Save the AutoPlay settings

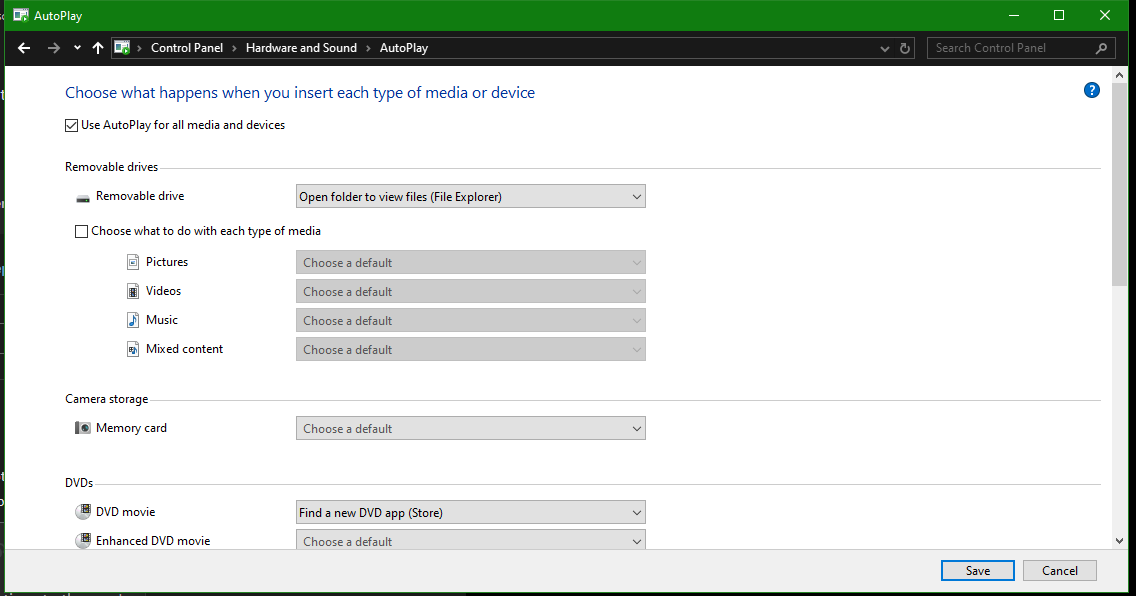tap(977, 571)
